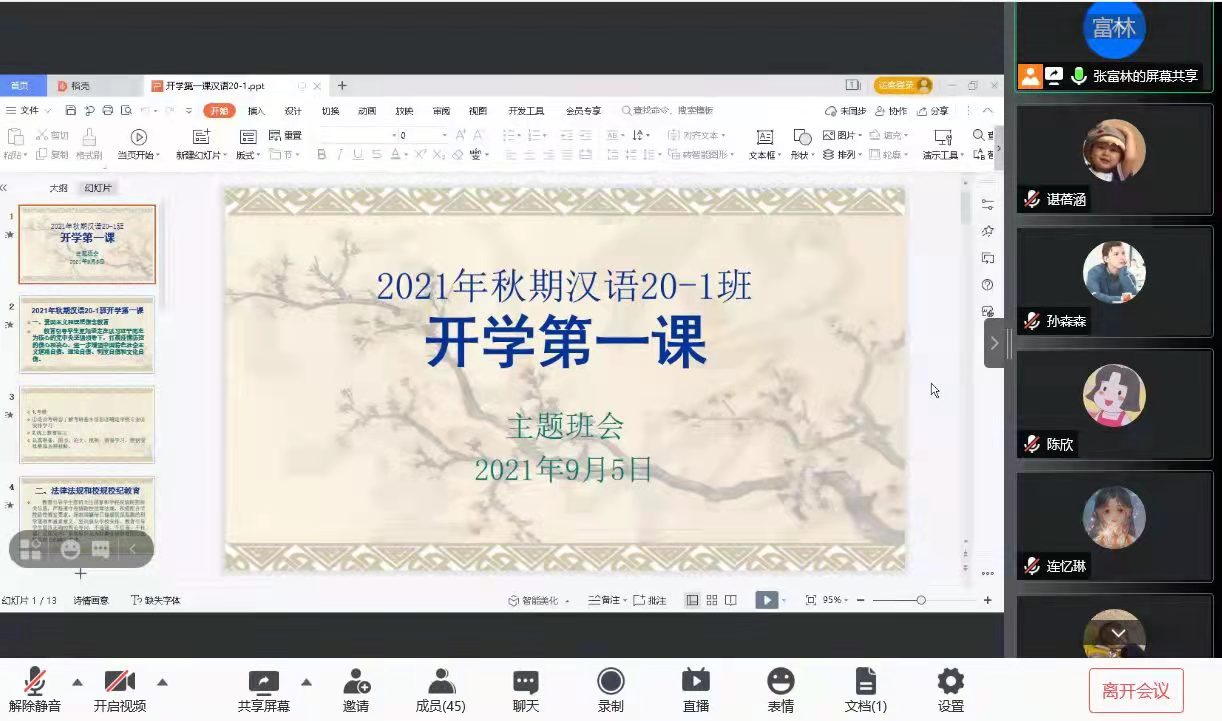The image size is (1222, 721).
Task: Start recording with the 录制 icon
Action: point(611,683)
